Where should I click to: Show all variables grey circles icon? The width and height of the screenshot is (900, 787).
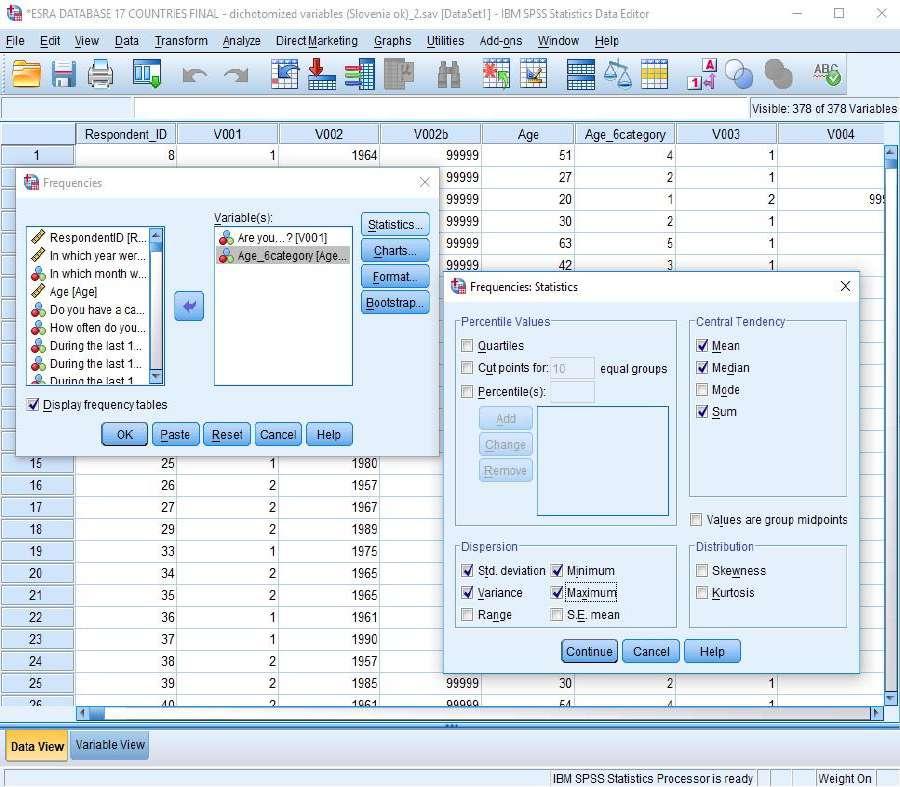778,74
